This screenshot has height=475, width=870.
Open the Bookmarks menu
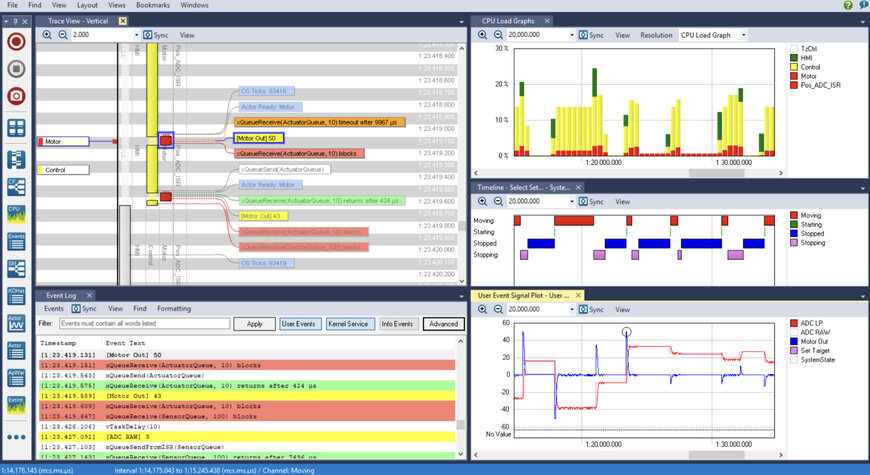click(x=152, y=5)
